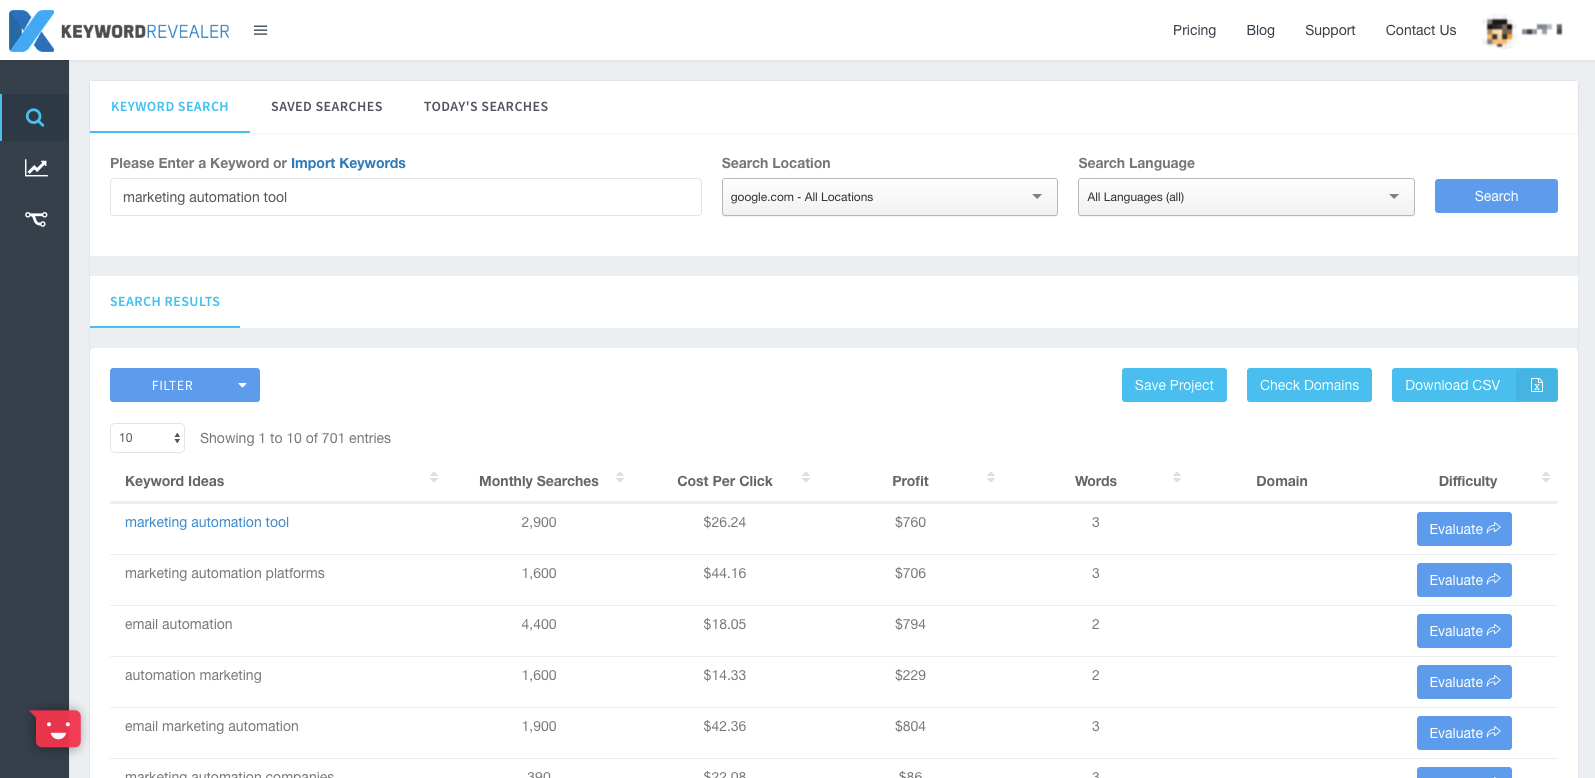1595x778 pixels.
Task: Open the Search Location dropdown
Action: point(889,197)
